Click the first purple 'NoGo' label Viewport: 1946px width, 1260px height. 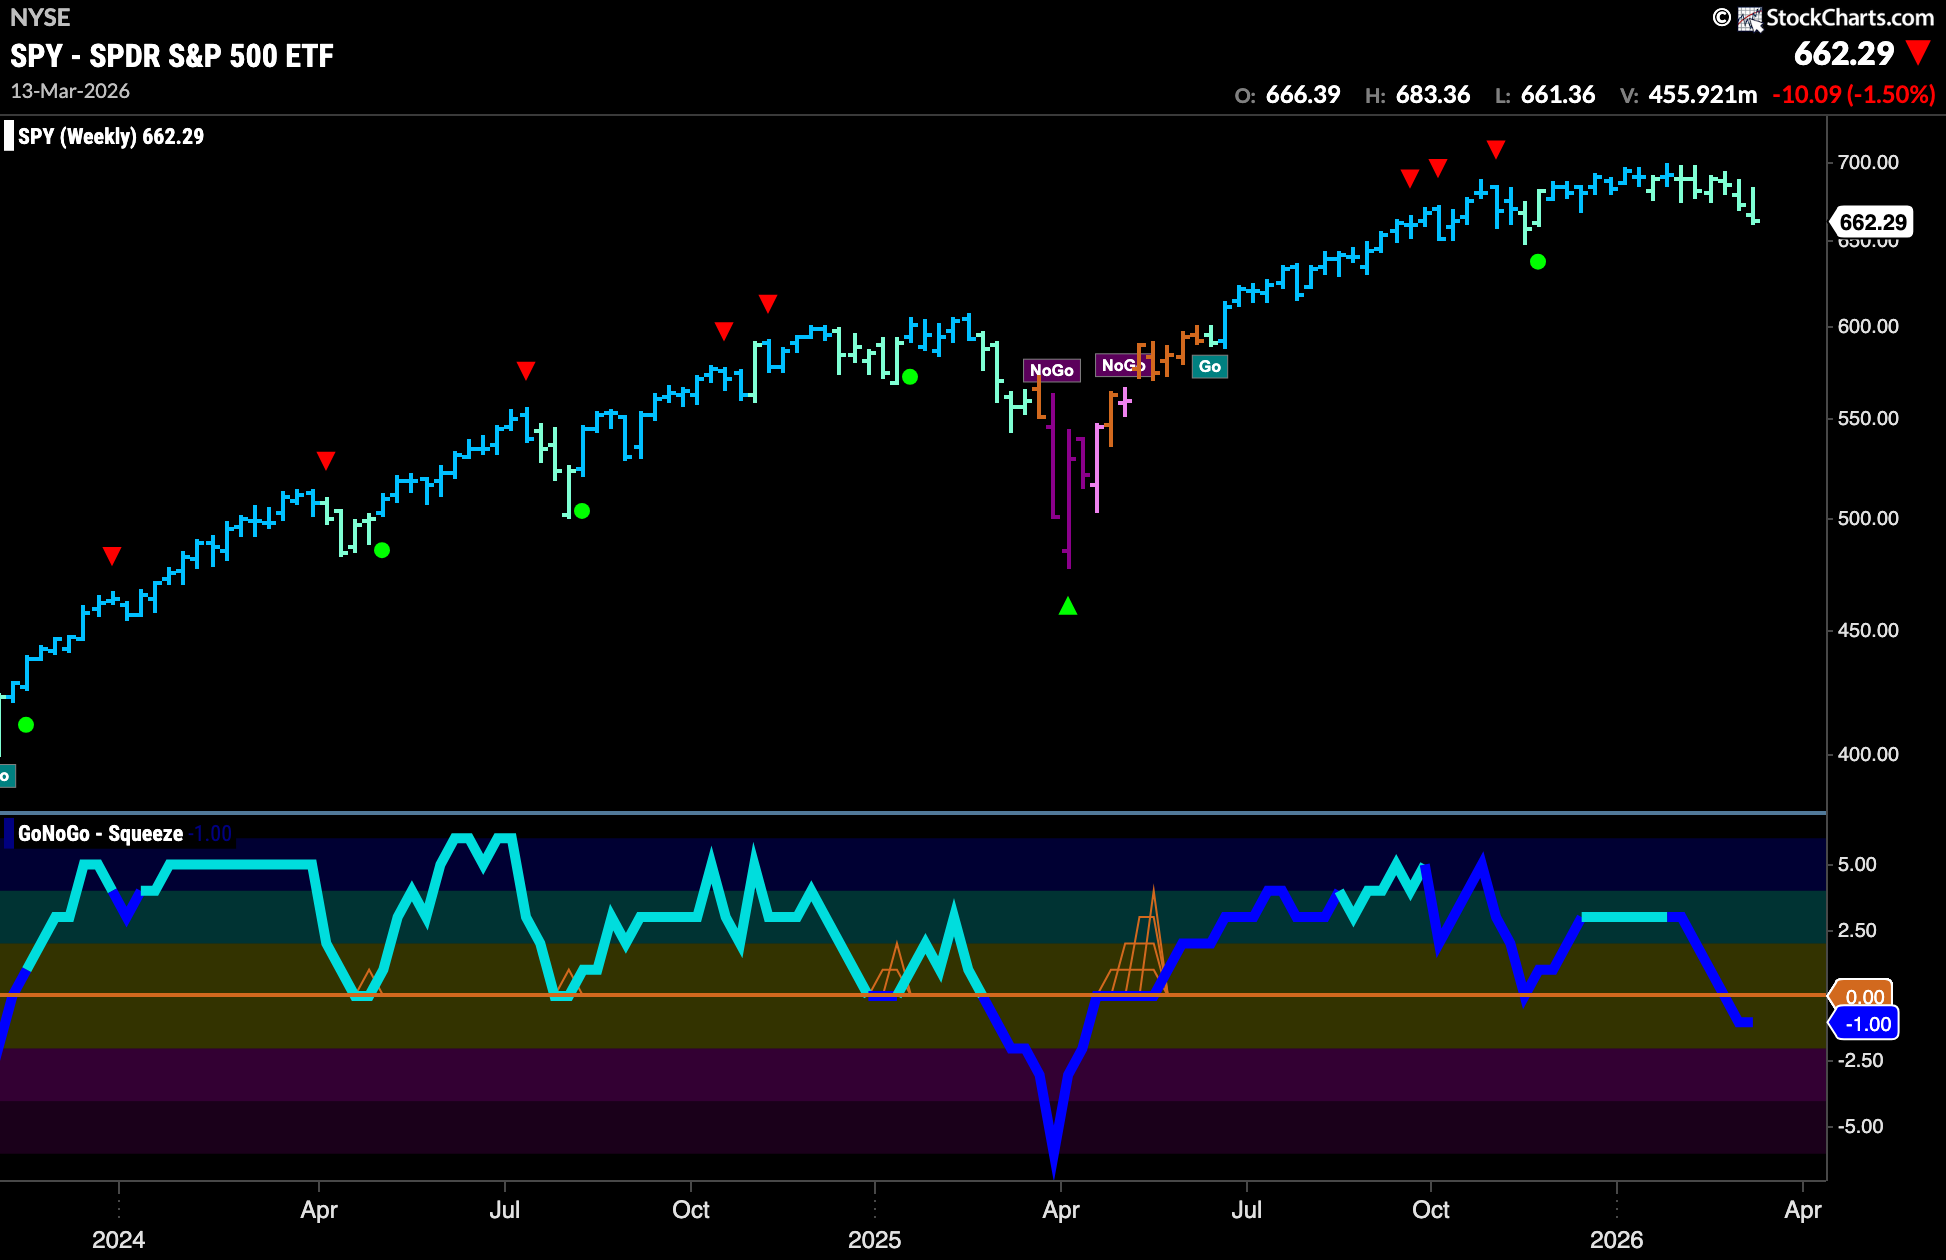point(1052,370)
